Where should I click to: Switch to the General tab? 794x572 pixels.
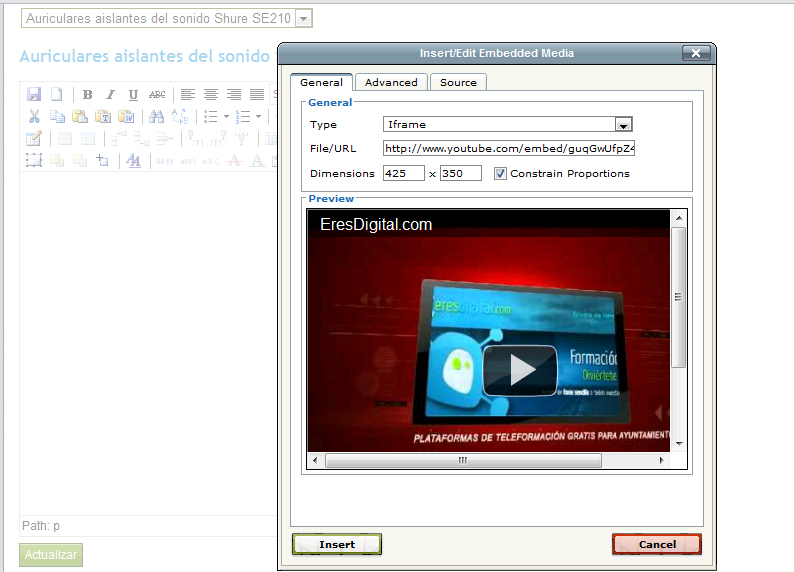321,83
